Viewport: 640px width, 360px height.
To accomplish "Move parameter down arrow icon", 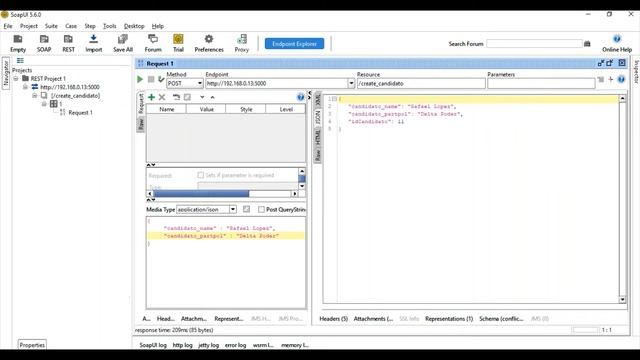I will tap(202, 97).
